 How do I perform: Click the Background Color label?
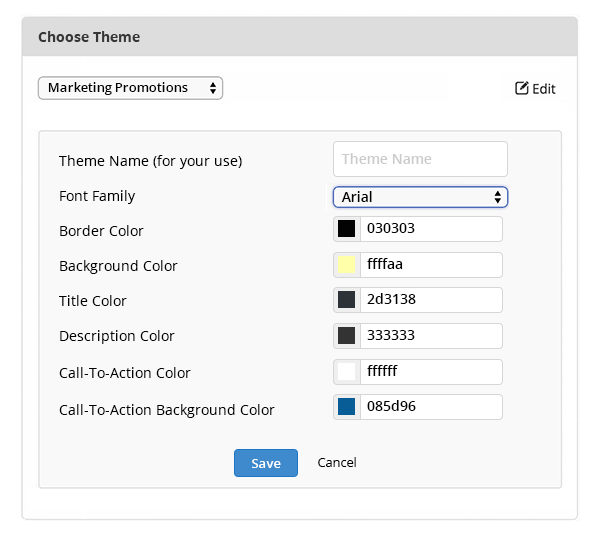coord(118,266)
